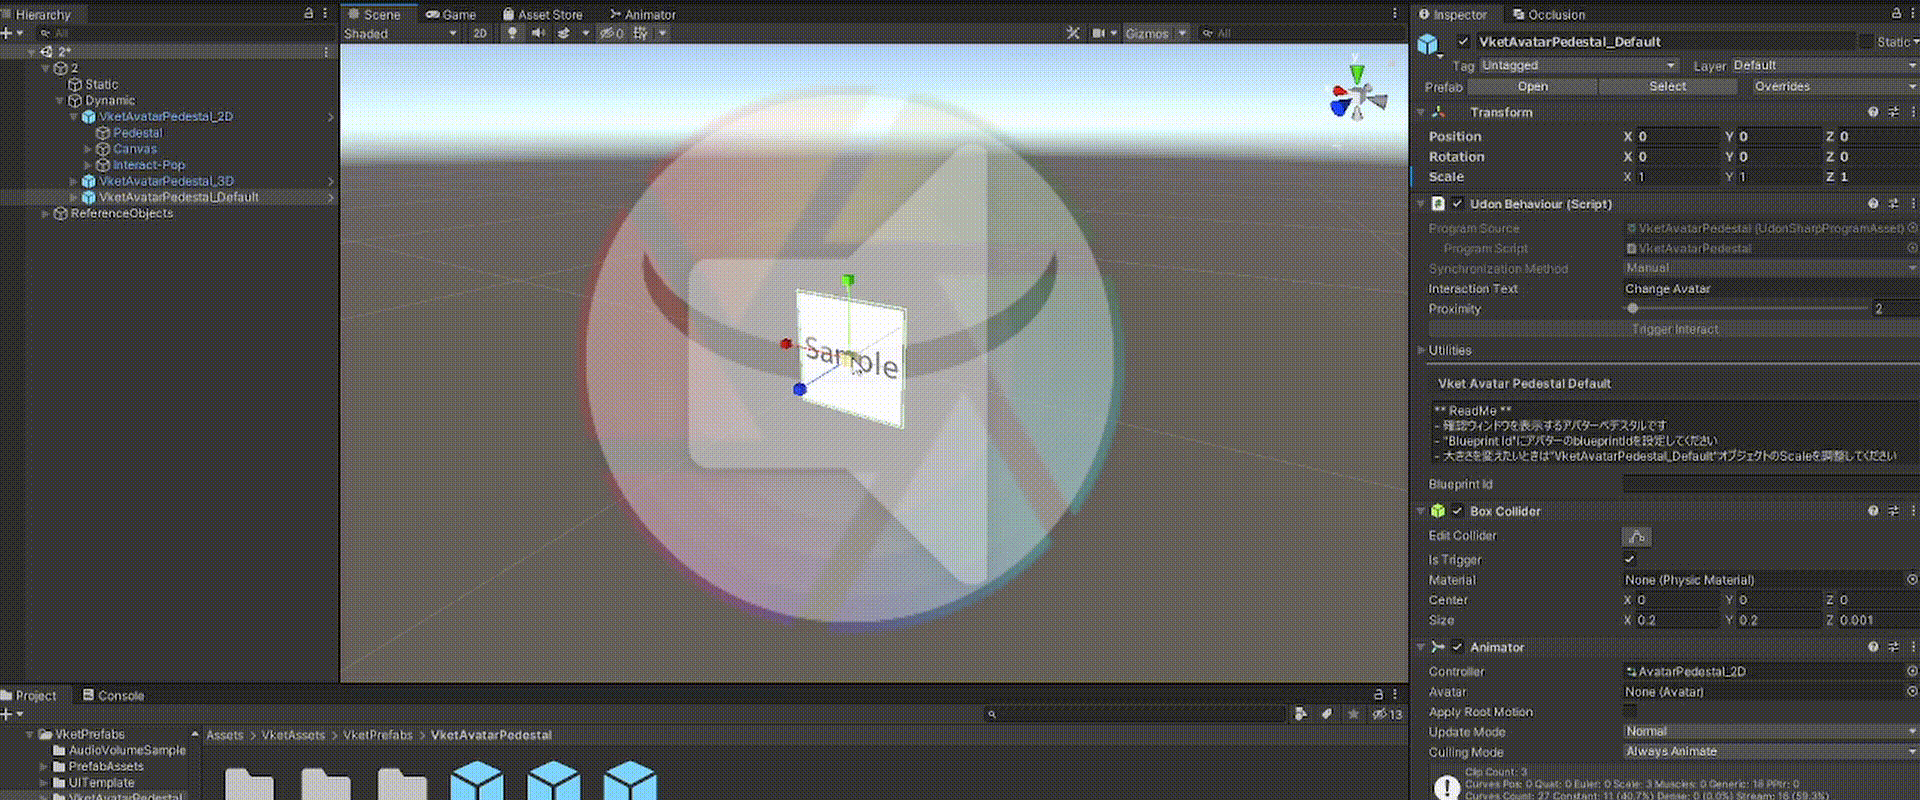Lock the Inspector panel with the padlock icon
Image resolution: width=1920 pixels, height=800 pixels.
point(1896,14)
